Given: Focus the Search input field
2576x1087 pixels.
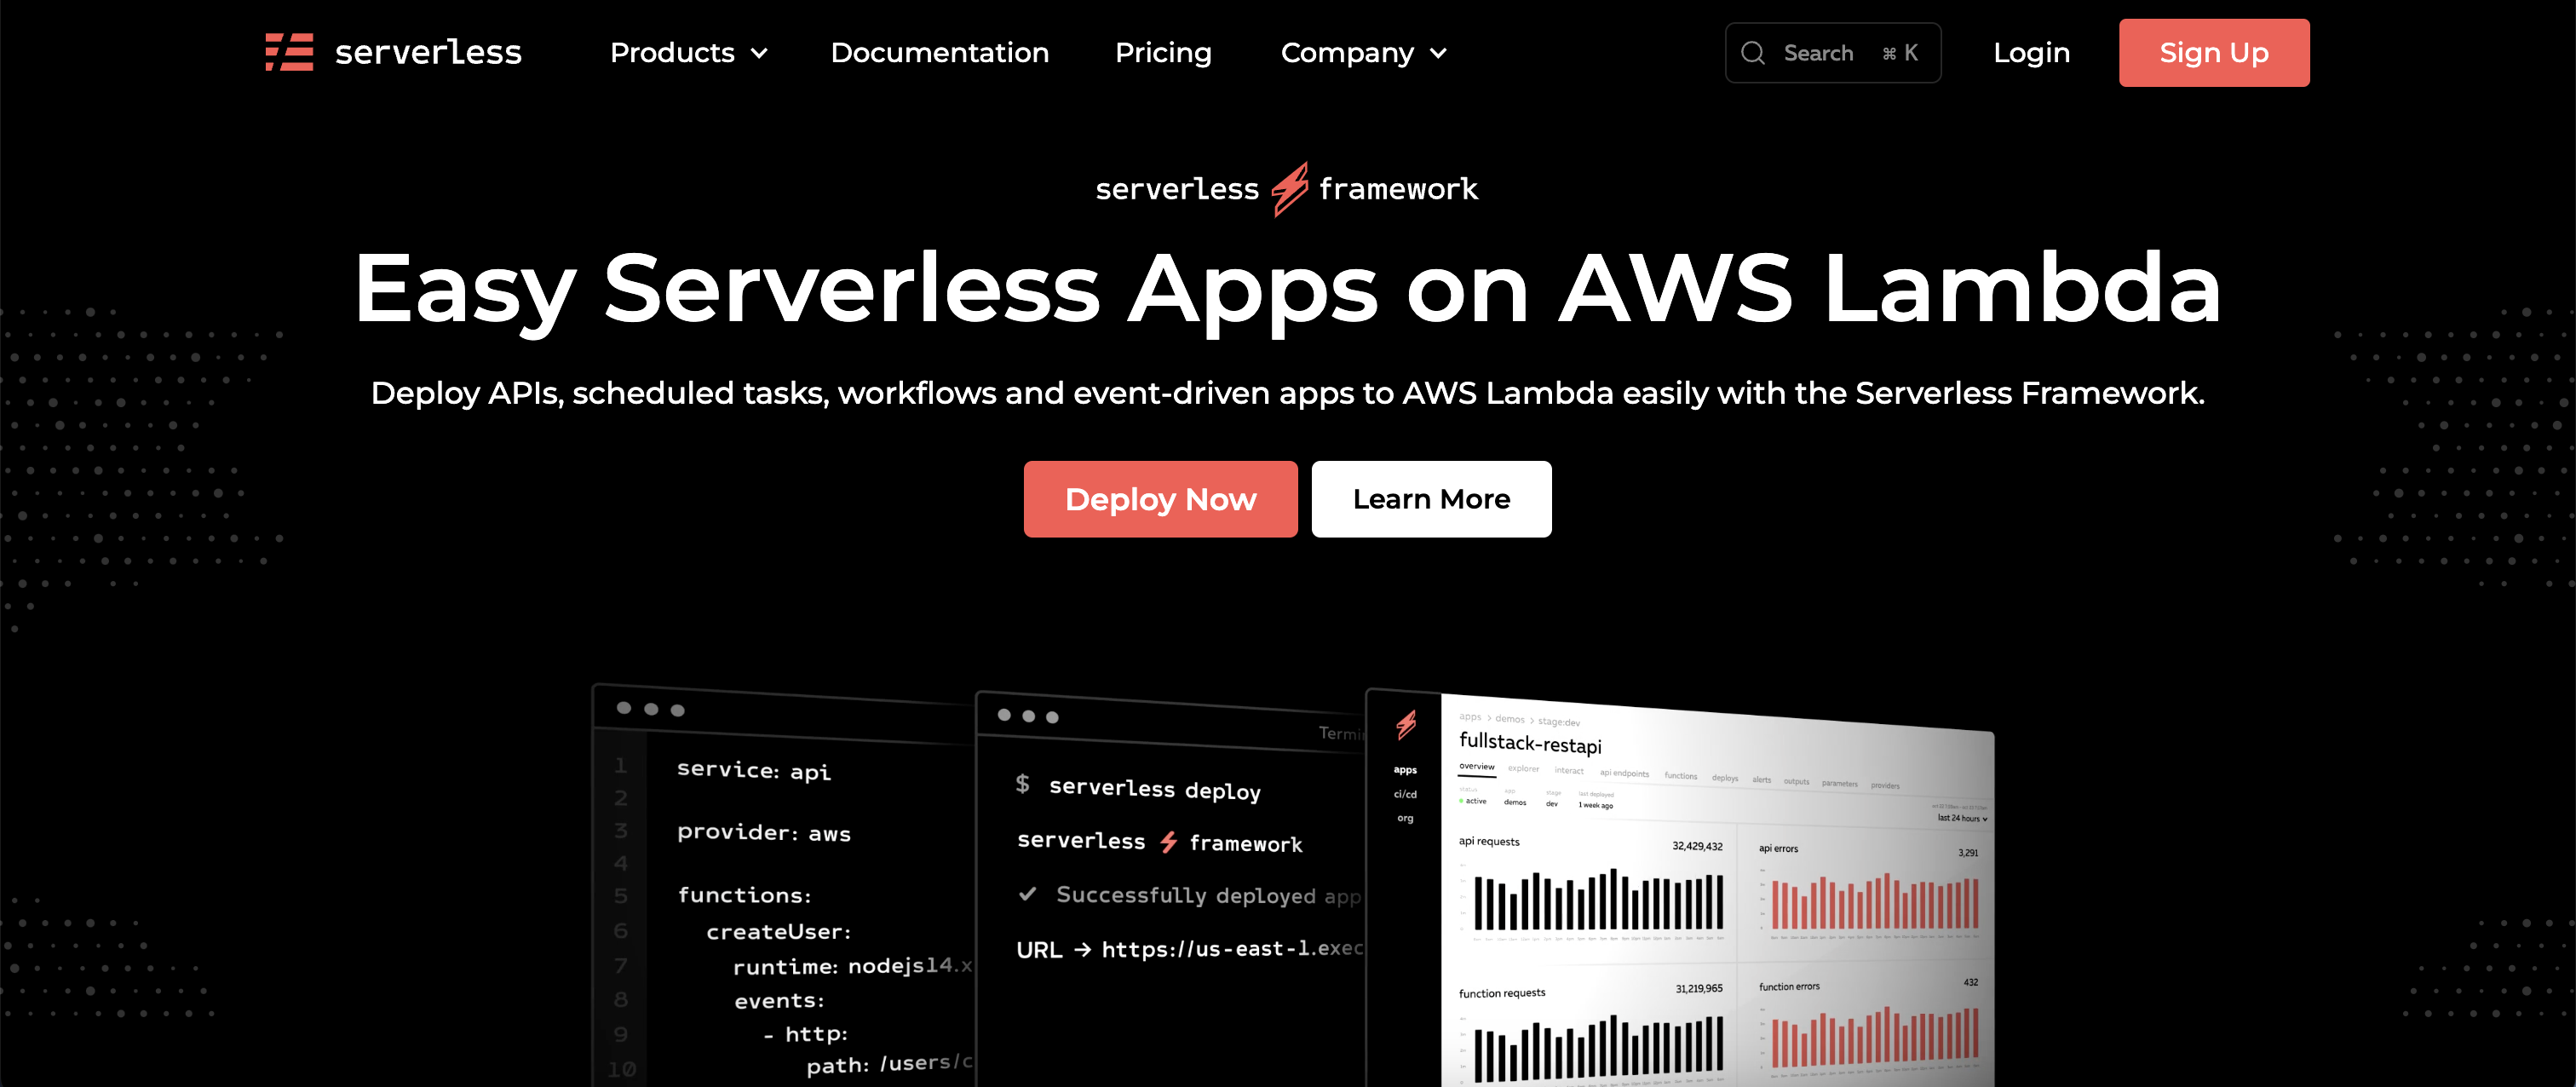Looking at the screenshot, I should (x=1832, y=52).
